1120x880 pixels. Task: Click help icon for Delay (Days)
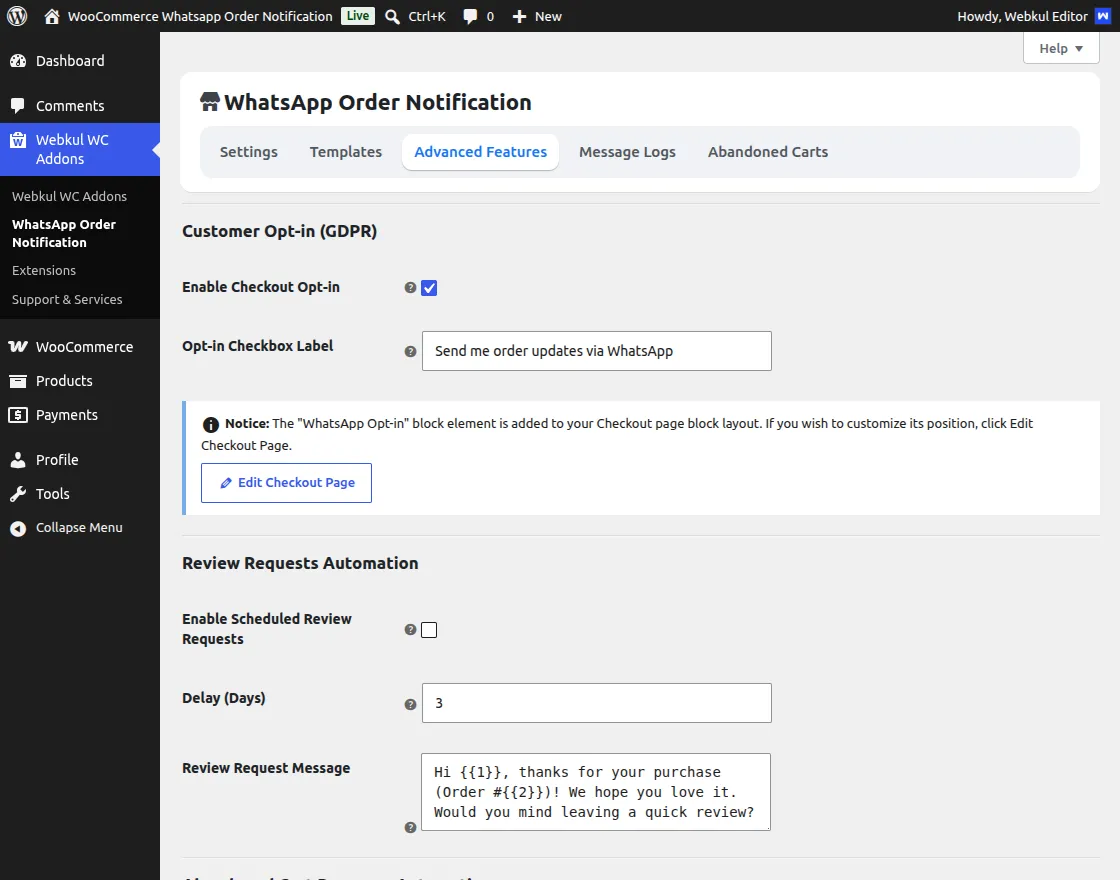pos(410,704)
